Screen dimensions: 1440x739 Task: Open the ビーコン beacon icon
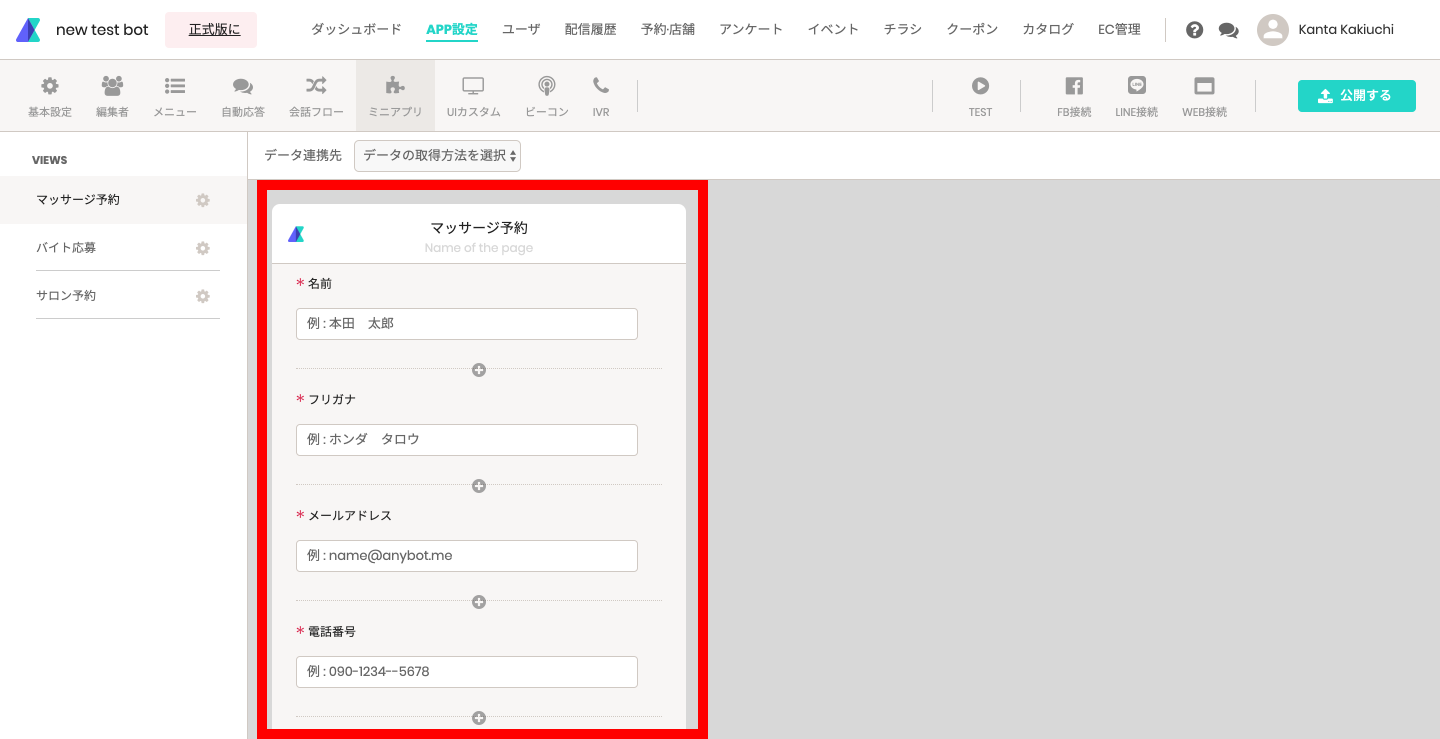(546, 86)
